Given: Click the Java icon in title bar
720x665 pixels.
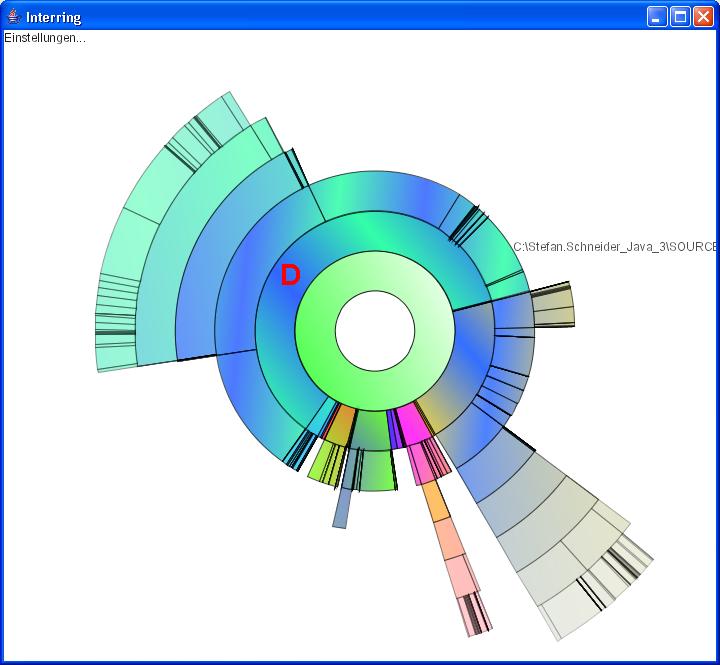Looking at the screenshot, I should (x=14, y=17).
